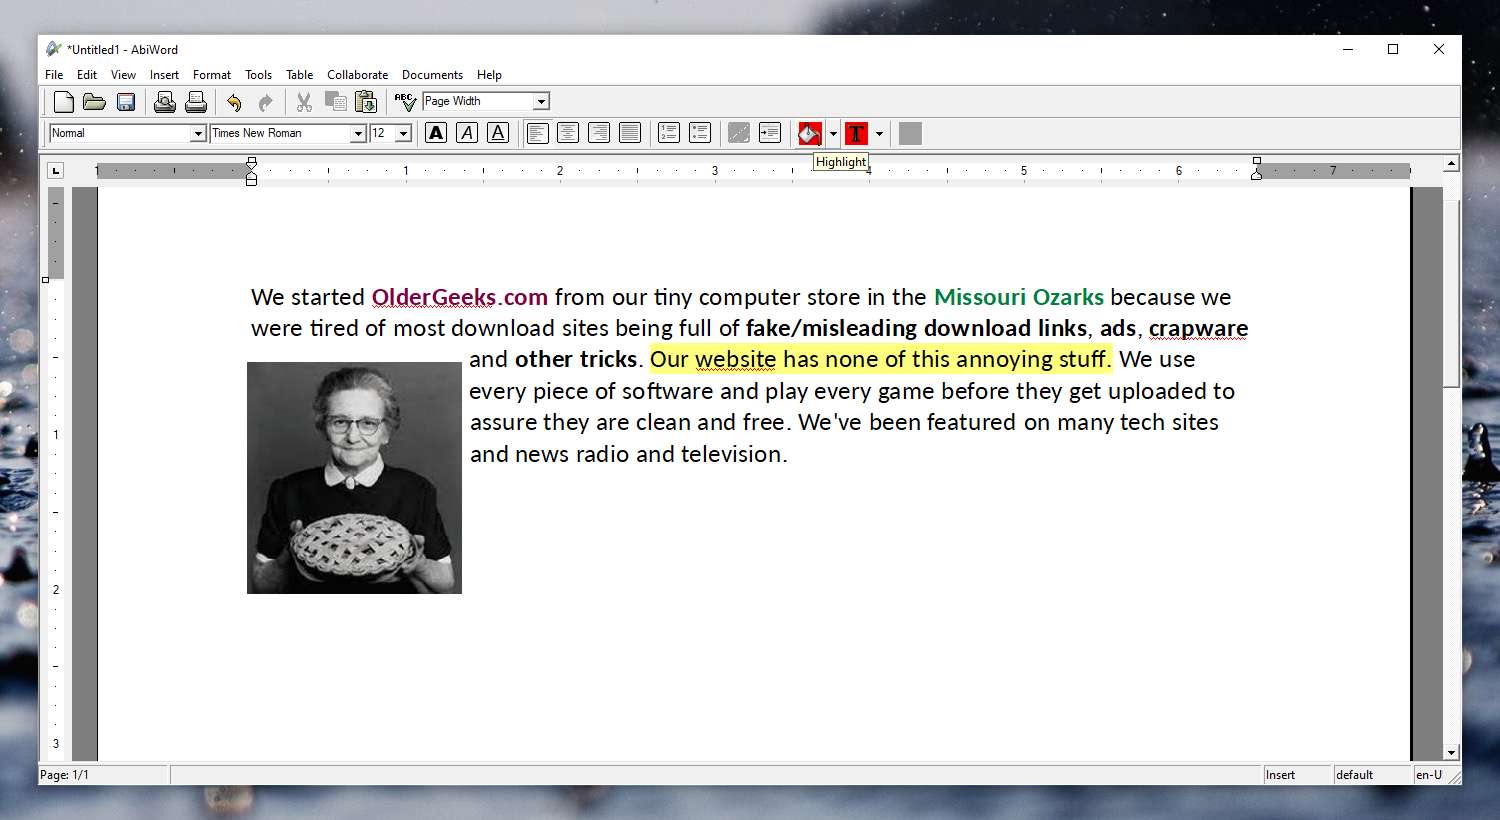This screenshot has width=1500, height=820.
Task: Click the underlined word crapware
Action: click(1198, 328)
